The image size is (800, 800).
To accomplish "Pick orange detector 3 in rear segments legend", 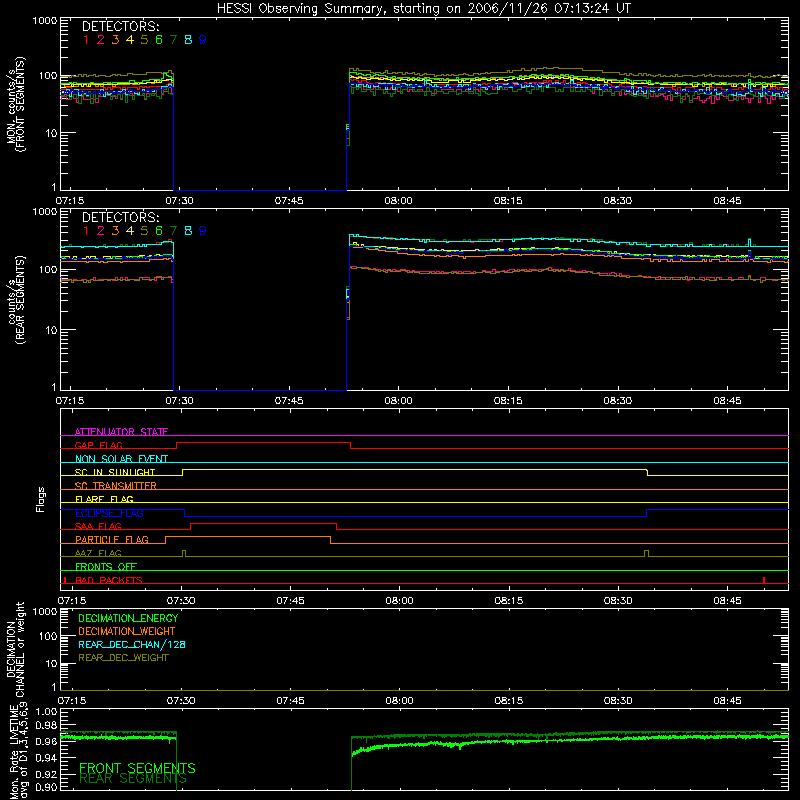I will coord(115,231).
